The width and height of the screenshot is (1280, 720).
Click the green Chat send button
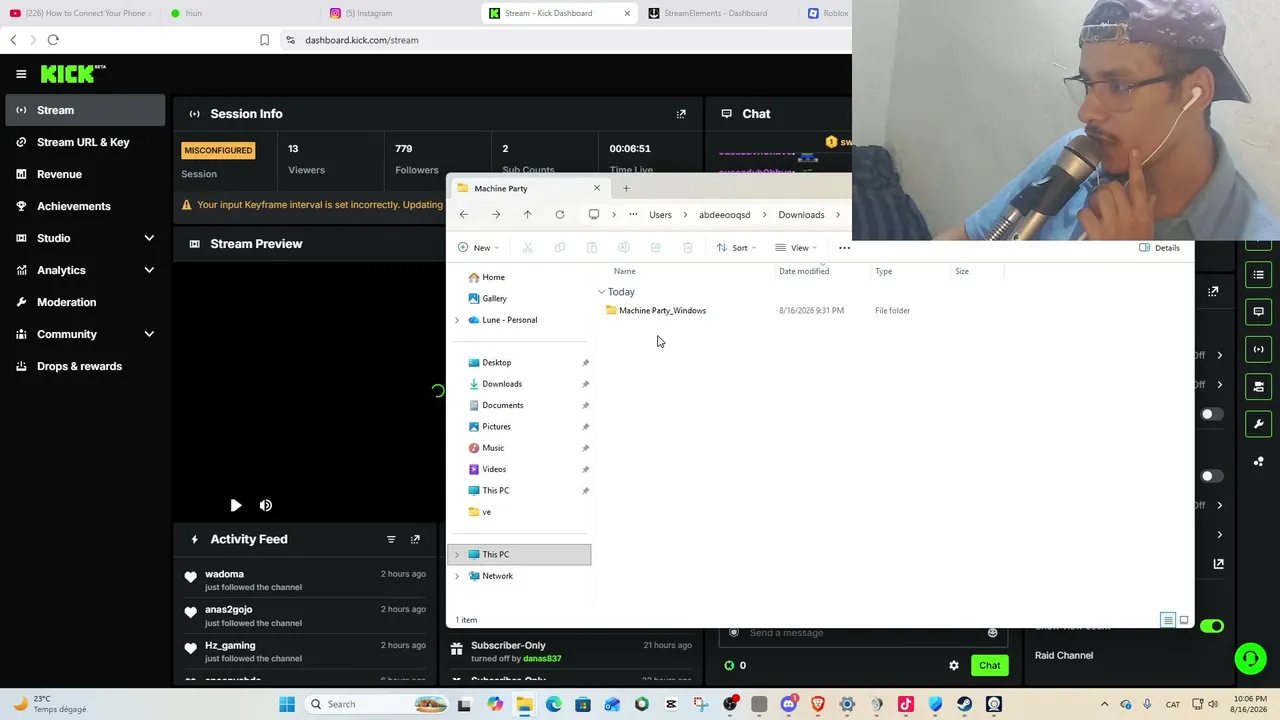click(x=989, y=665)
